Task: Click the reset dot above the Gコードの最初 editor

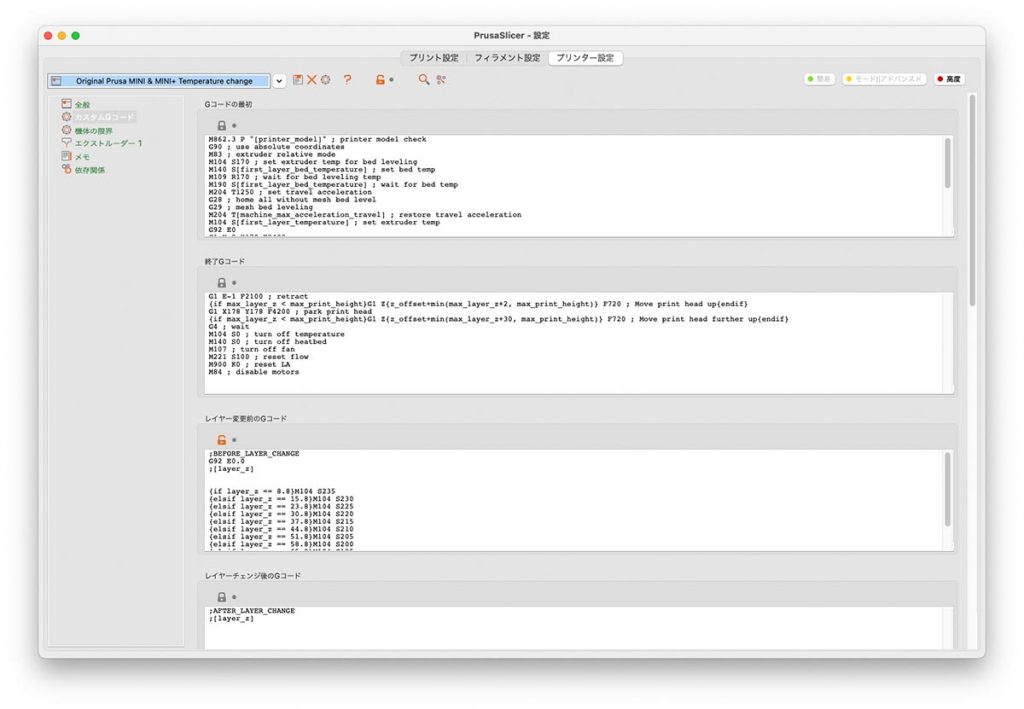Action: coord(234,125)
